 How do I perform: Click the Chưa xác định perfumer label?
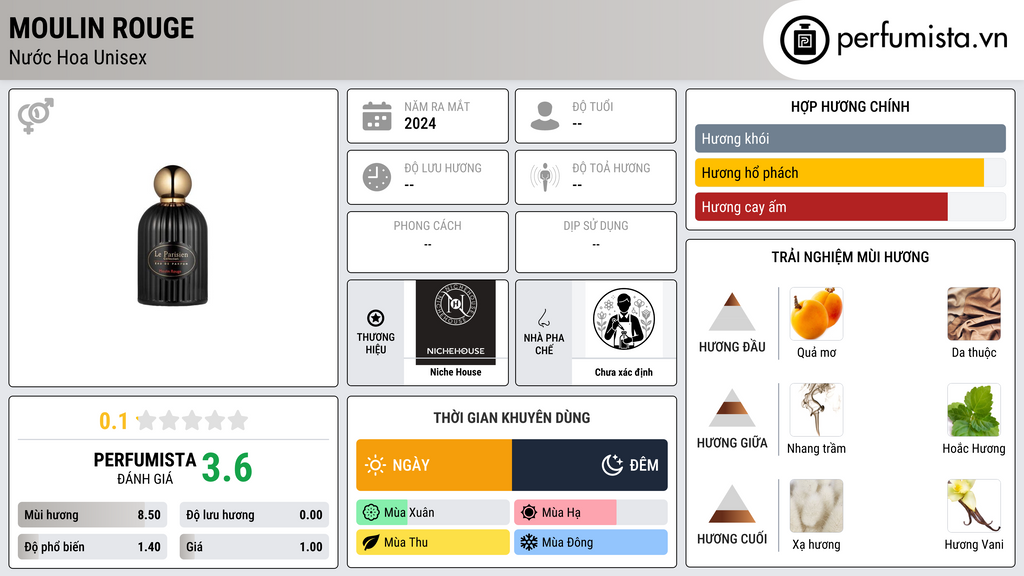(624, 372)
